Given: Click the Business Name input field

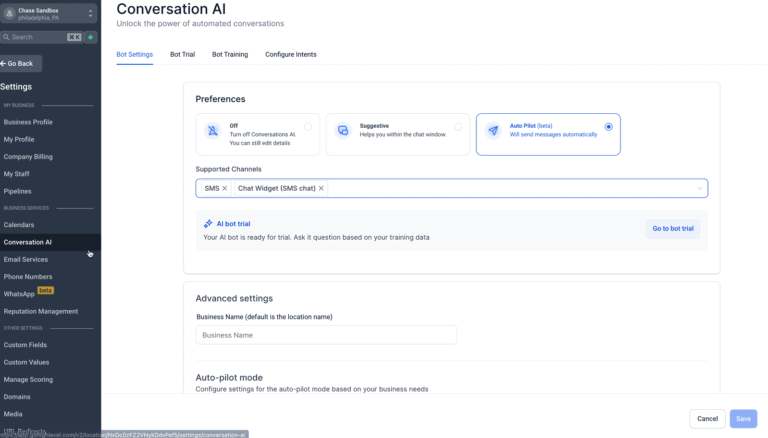Looking at the screenshot, I should pyautogui.click(x=326, y=335).
